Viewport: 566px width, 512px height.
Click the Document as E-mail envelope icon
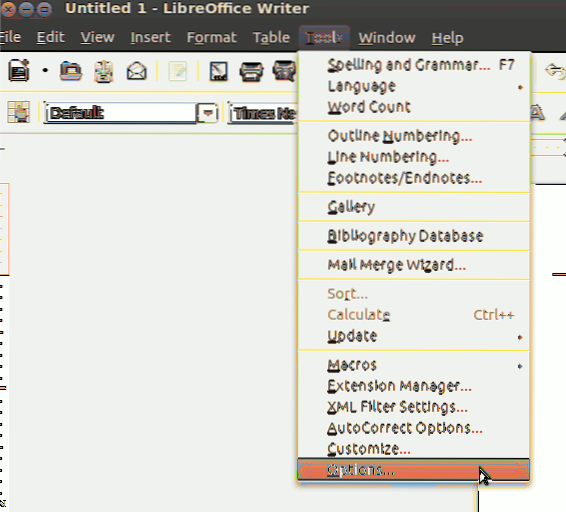pos(136,71)
